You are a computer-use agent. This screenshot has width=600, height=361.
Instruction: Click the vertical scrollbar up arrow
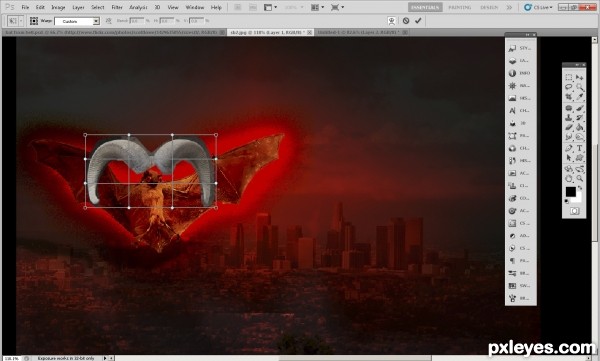click(x=595, y=39)
